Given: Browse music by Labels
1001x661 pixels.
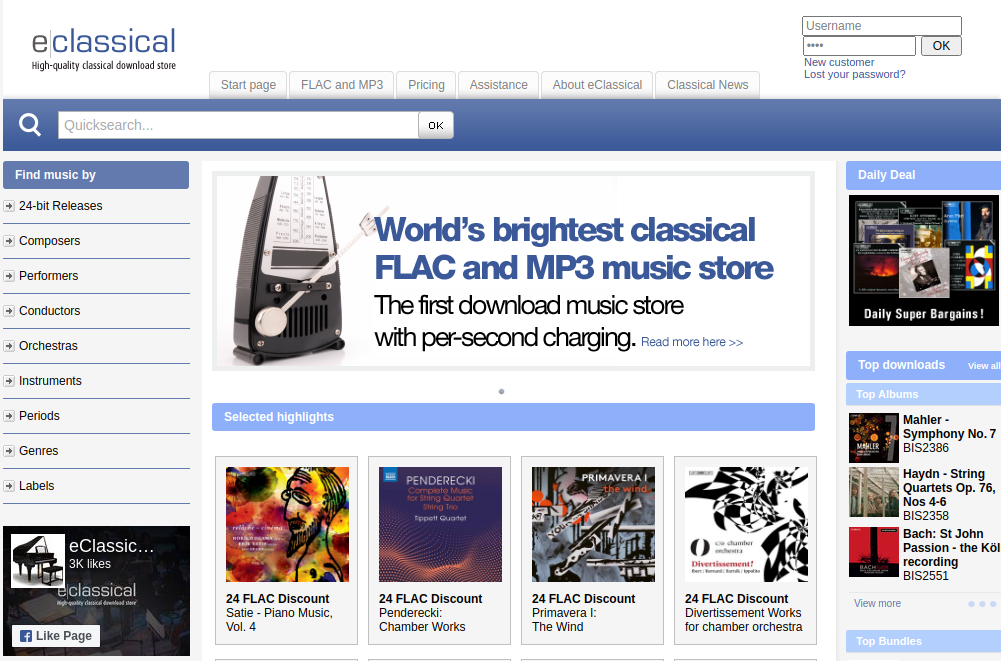Looking at the screenshot, I should 37,486.
